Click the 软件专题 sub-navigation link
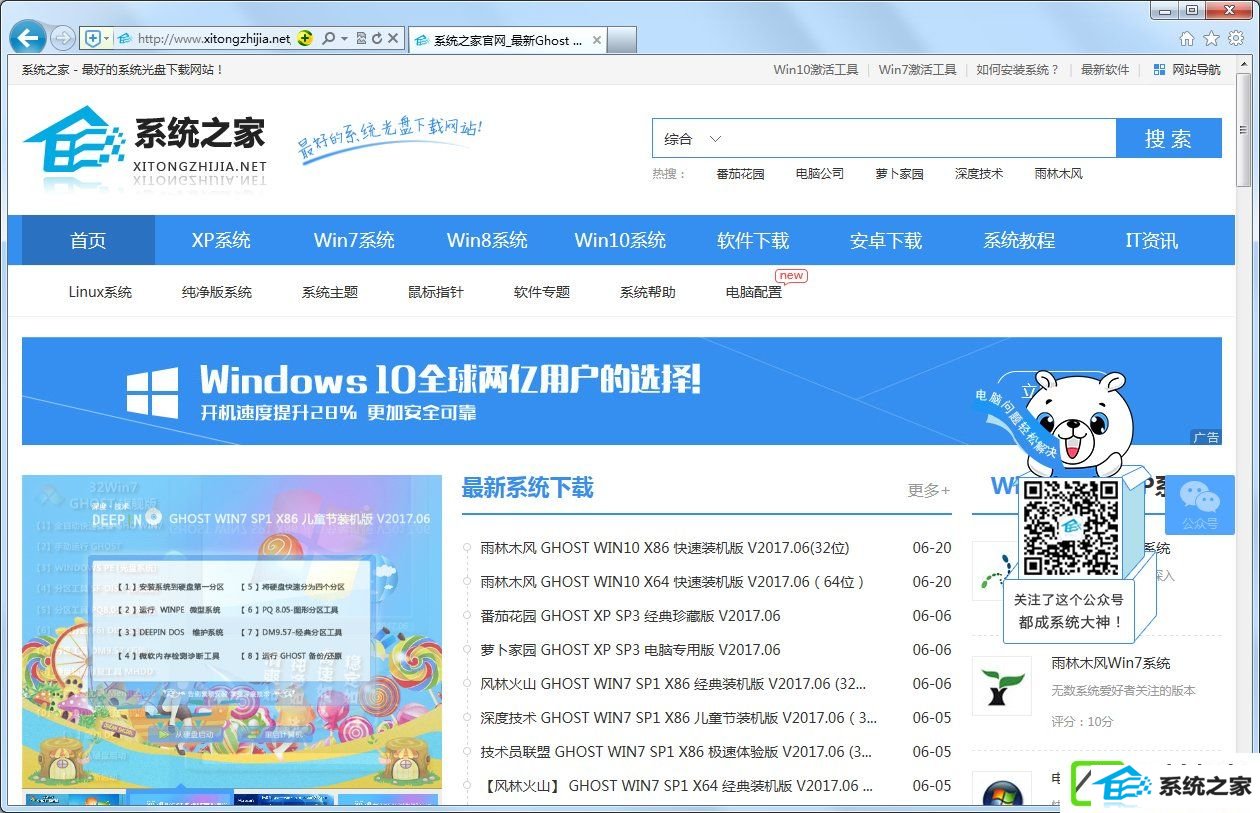Screen dimensions: 1260x813 pos(542,292)
